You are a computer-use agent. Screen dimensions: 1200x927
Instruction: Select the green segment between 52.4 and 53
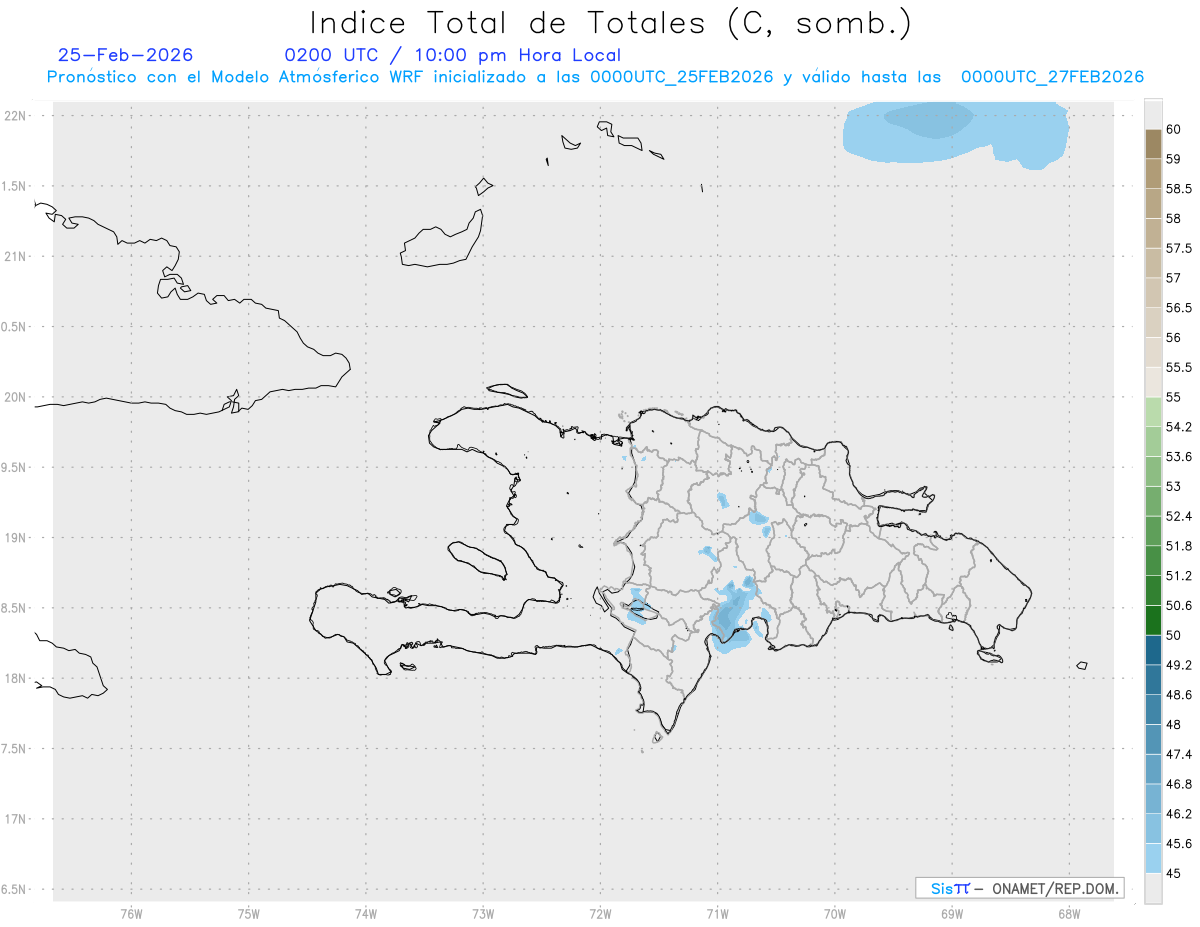(x=1153, y=501)
